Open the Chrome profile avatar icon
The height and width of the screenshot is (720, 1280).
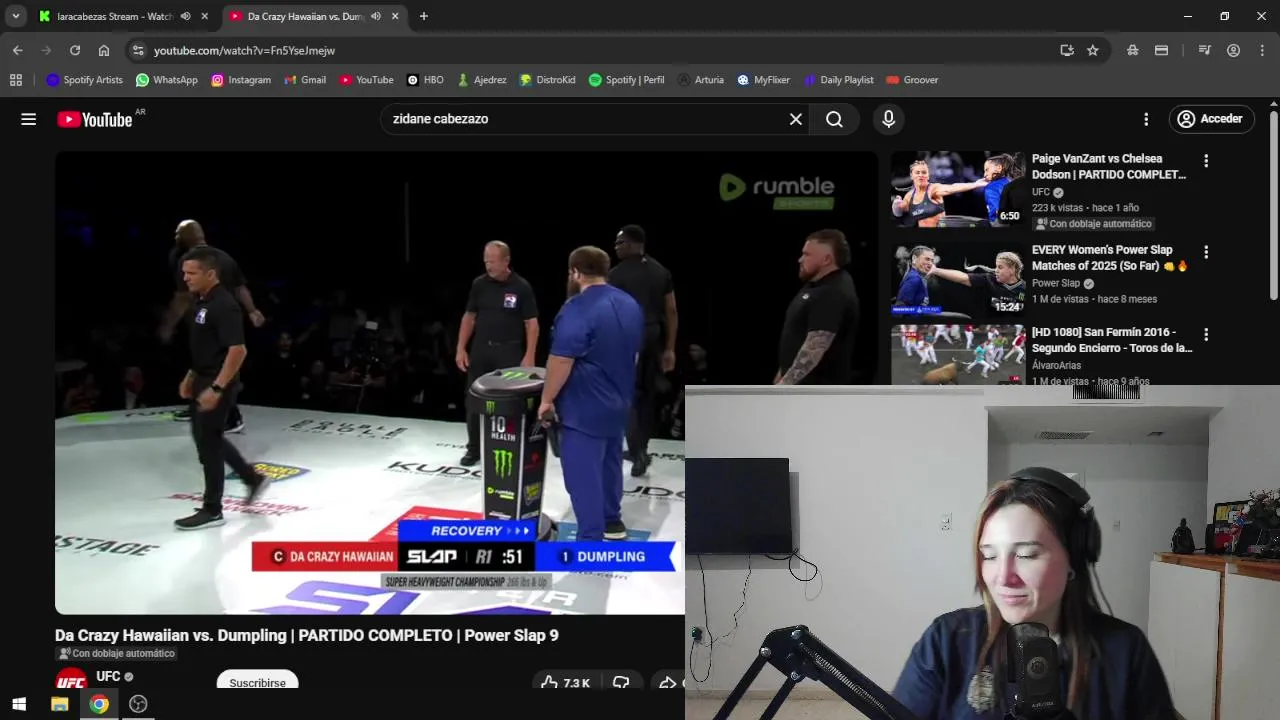pyautogui.click(x=1234, y=50)
